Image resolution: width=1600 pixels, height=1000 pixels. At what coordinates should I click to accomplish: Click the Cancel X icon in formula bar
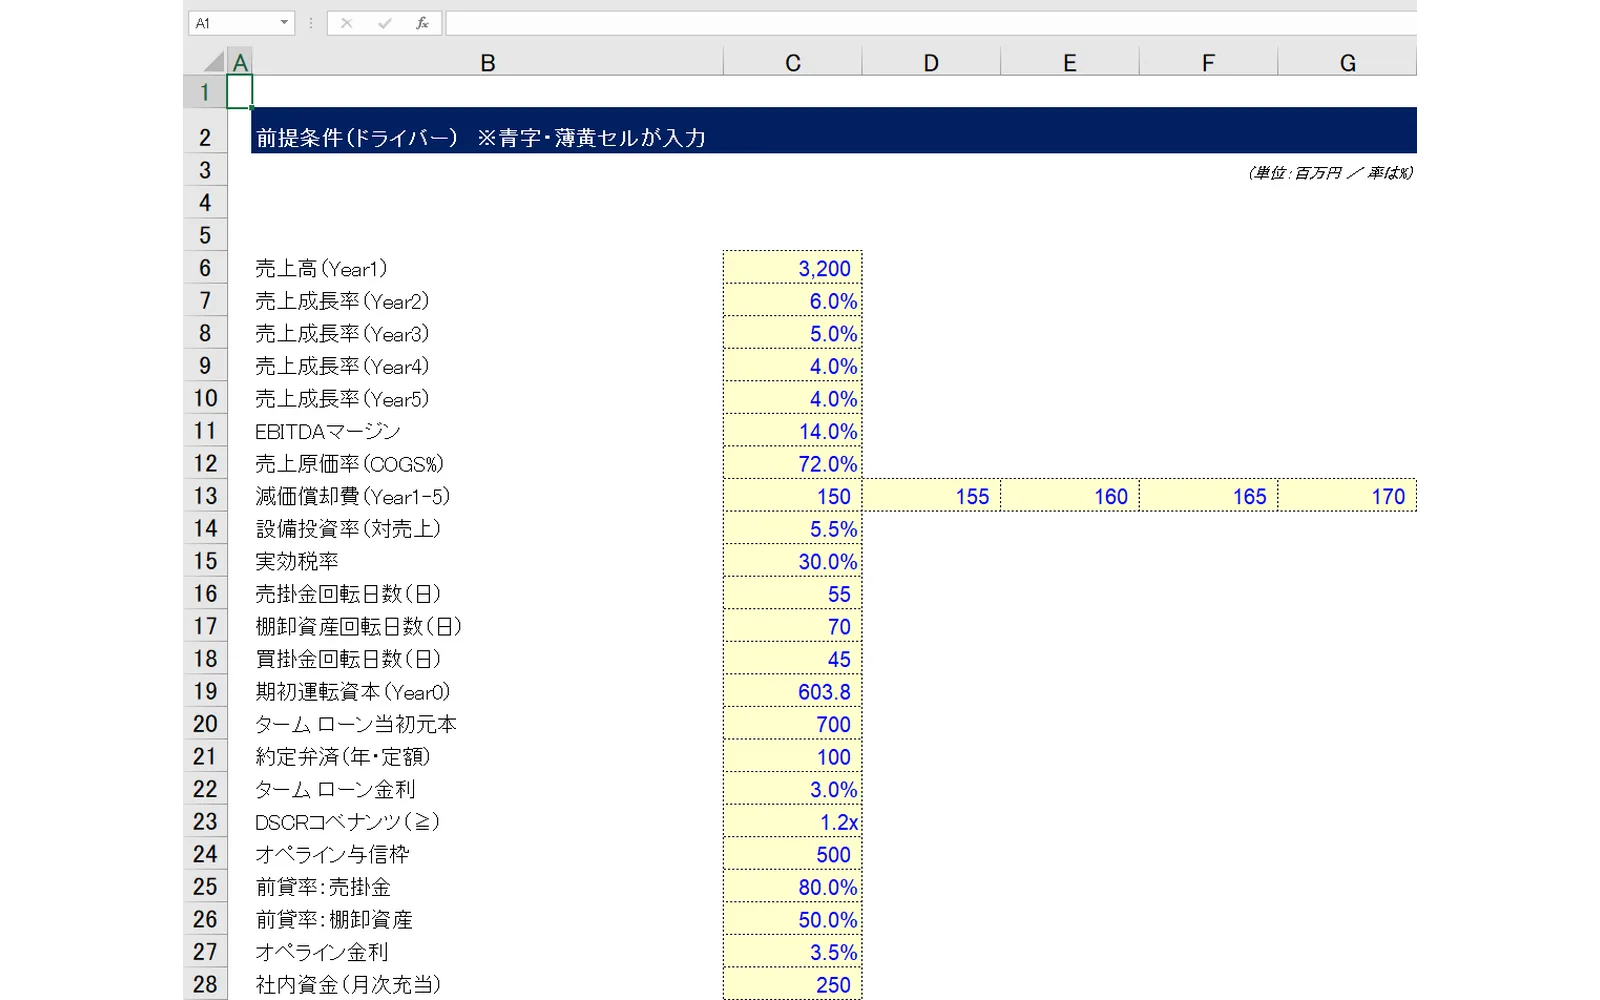(346, 23)
